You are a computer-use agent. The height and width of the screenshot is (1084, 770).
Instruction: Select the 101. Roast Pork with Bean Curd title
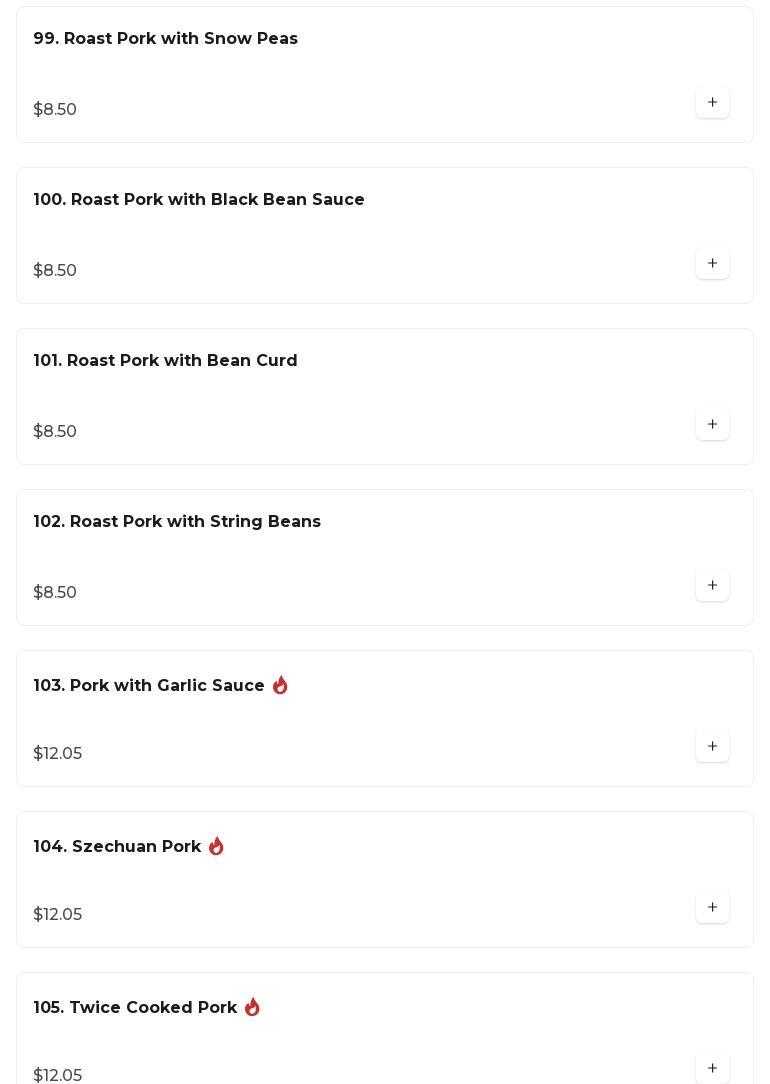[x=165, y=361]
